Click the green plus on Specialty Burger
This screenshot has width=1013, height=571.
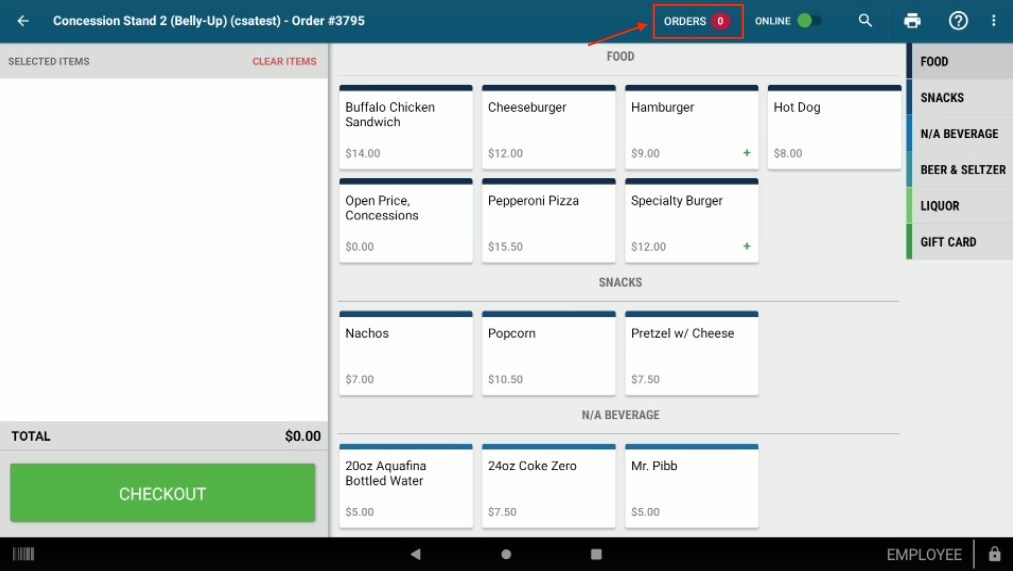coord(747,246)
